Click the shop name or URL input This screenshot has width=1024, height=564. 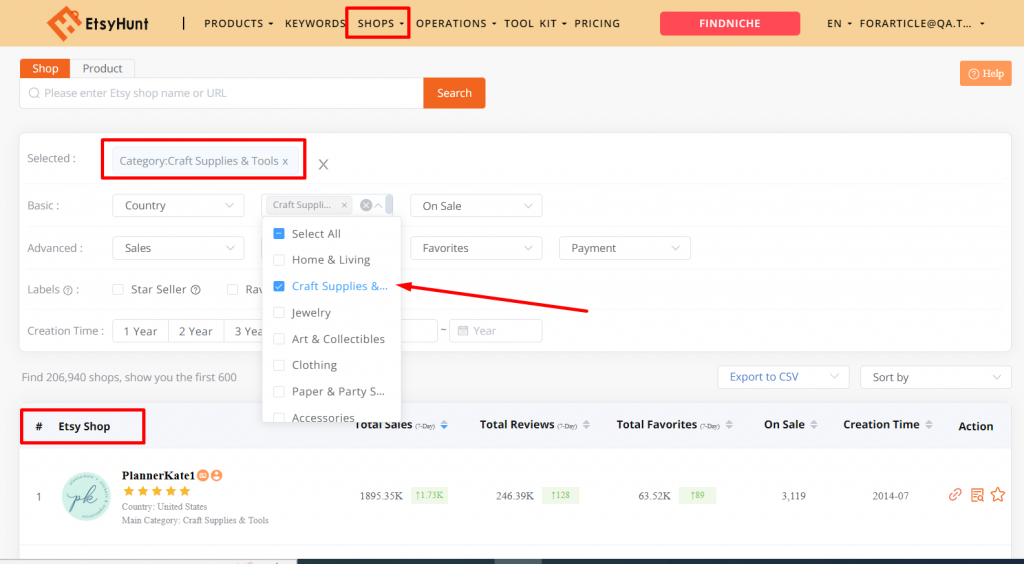pyautogui.click(x=222, y=93)
